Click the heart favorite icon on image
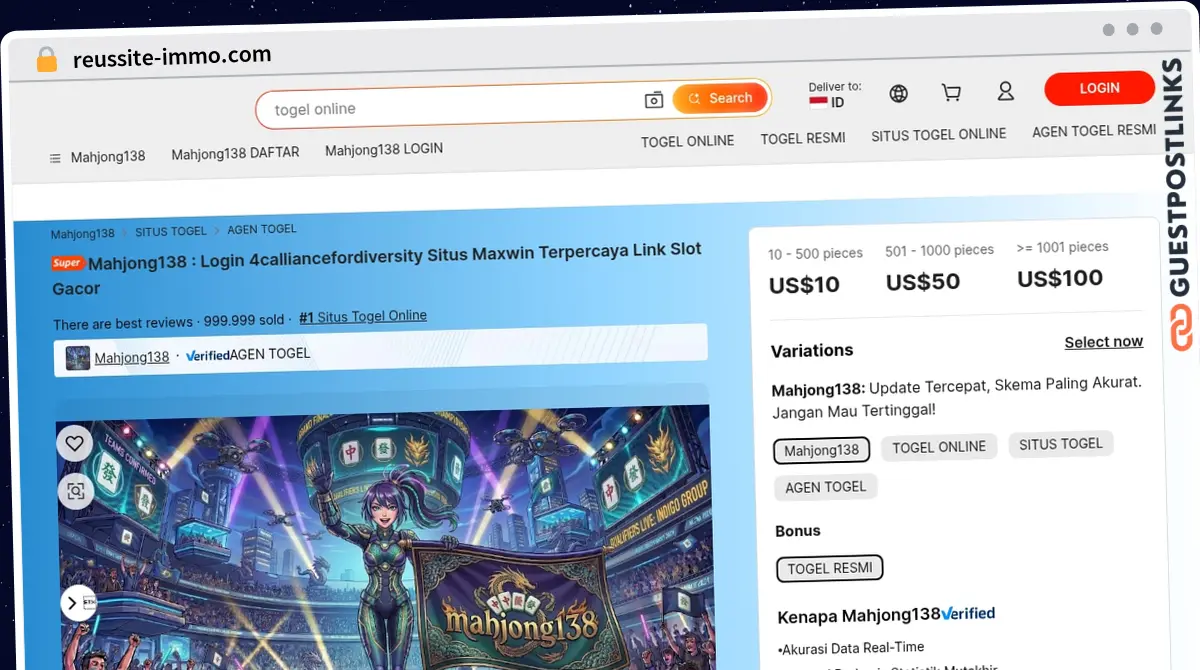The image size is (1200, 670). (x=75, y=443)
